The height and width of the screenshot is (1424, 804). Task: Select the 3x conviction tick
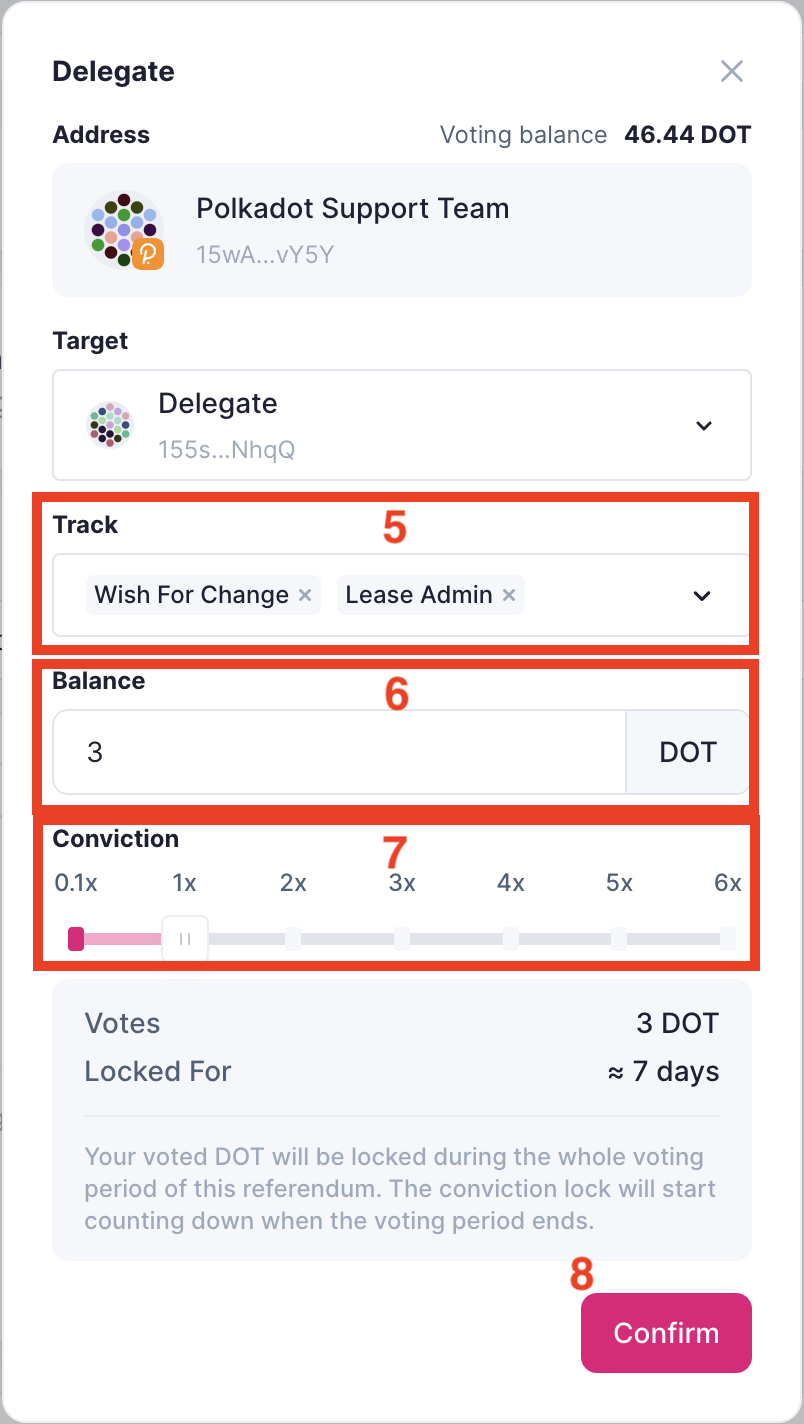pos(402,938)
